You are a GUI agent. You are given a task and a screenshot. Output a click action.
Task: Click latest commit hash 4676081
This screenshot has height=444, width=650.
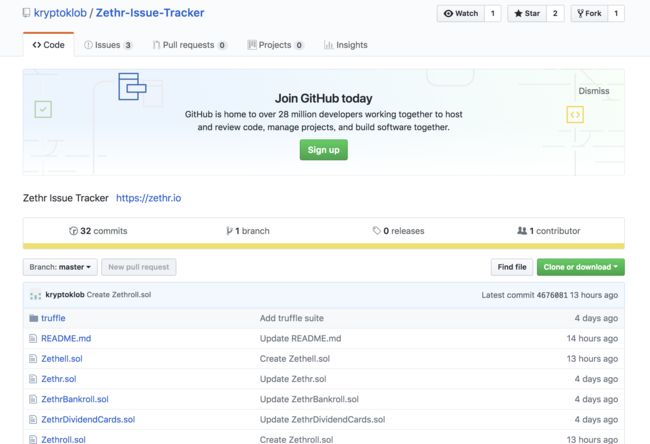pyautogui.click(x=552, y=295)
